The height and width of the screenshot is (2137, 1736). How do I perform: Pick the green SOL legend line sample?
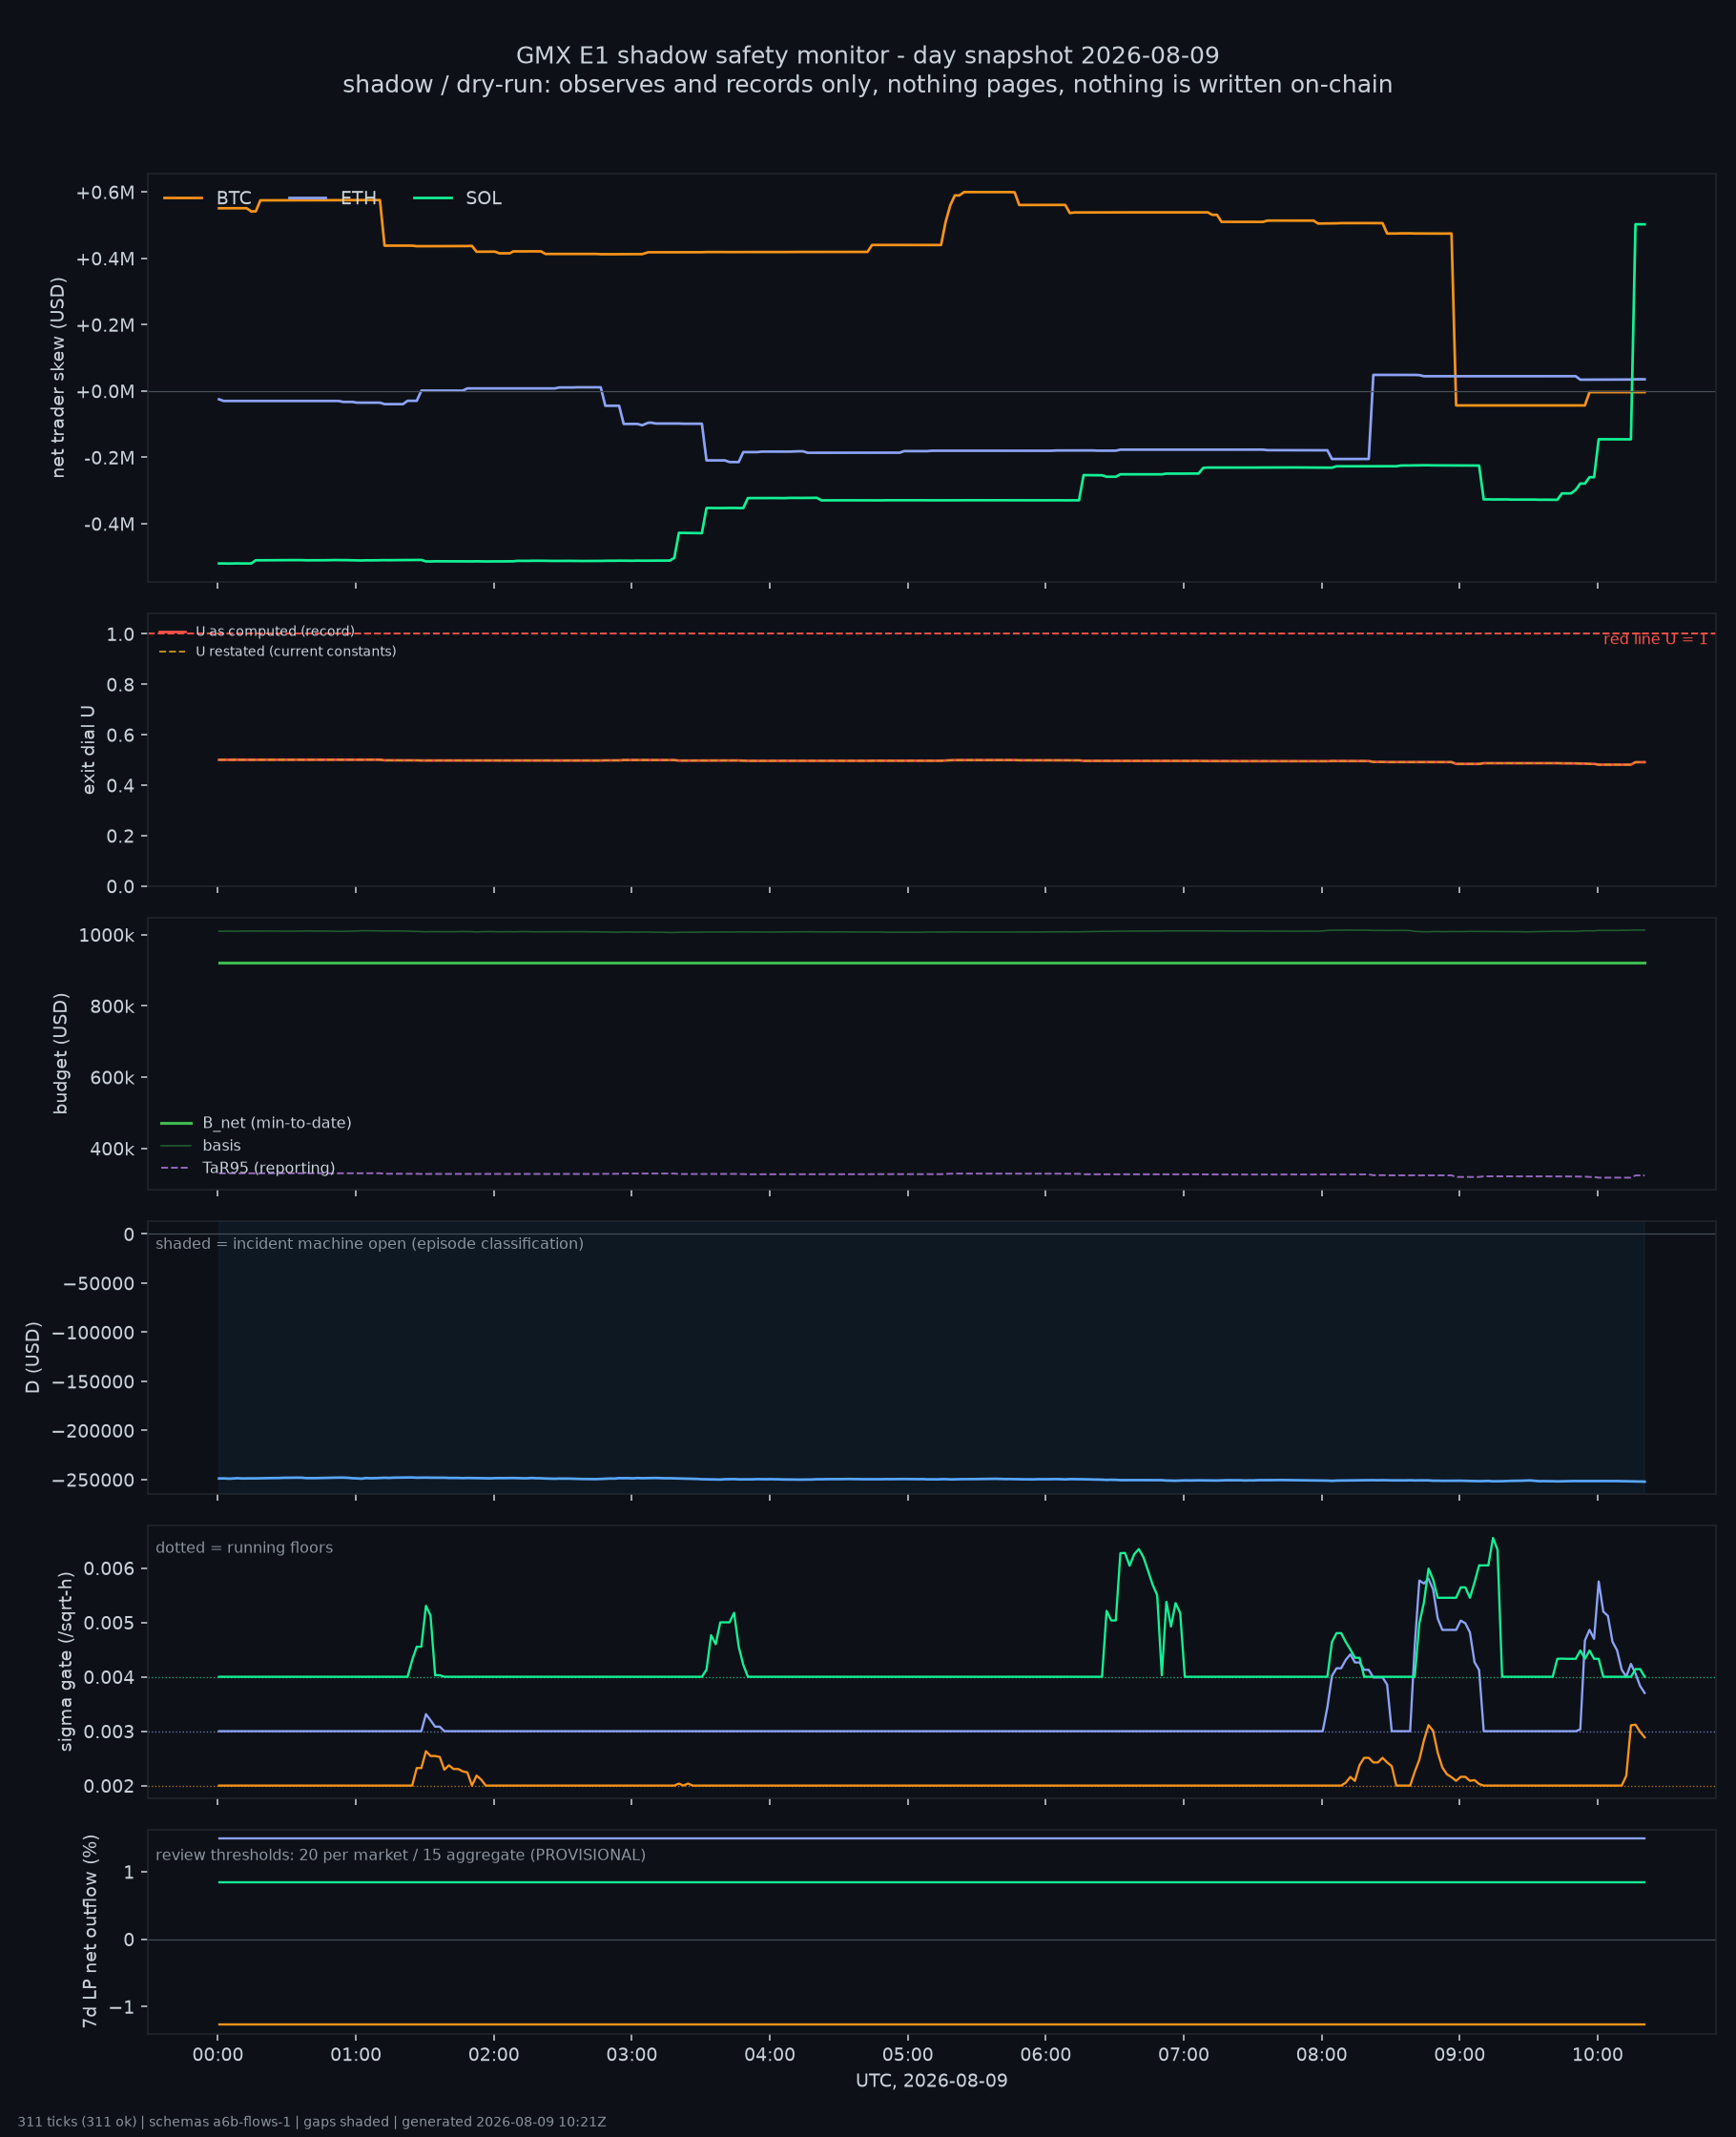click(x=433, y=198)
